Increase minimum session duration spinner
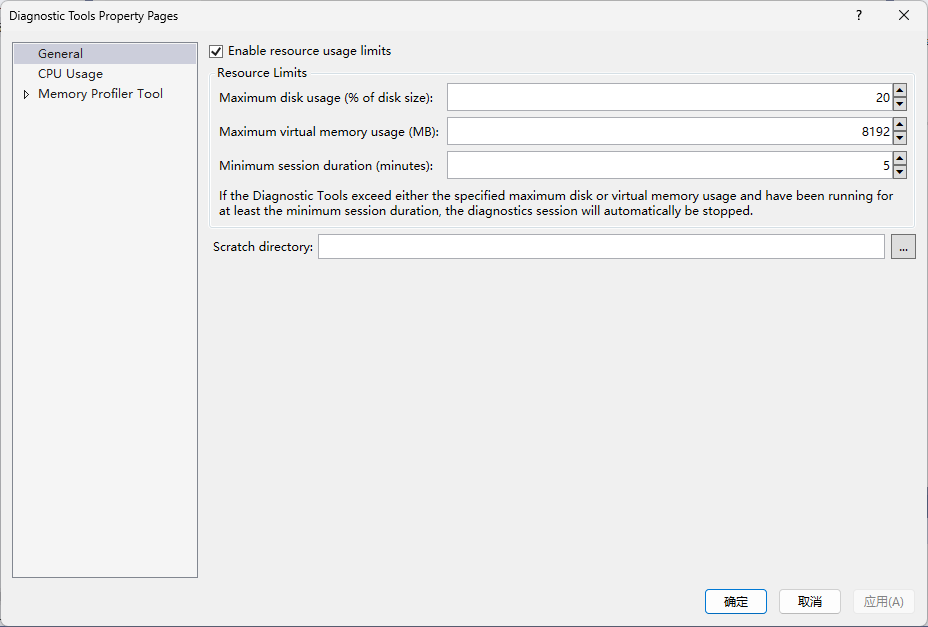The height and width of the screenshot is (627, 928). click(900, 159)
